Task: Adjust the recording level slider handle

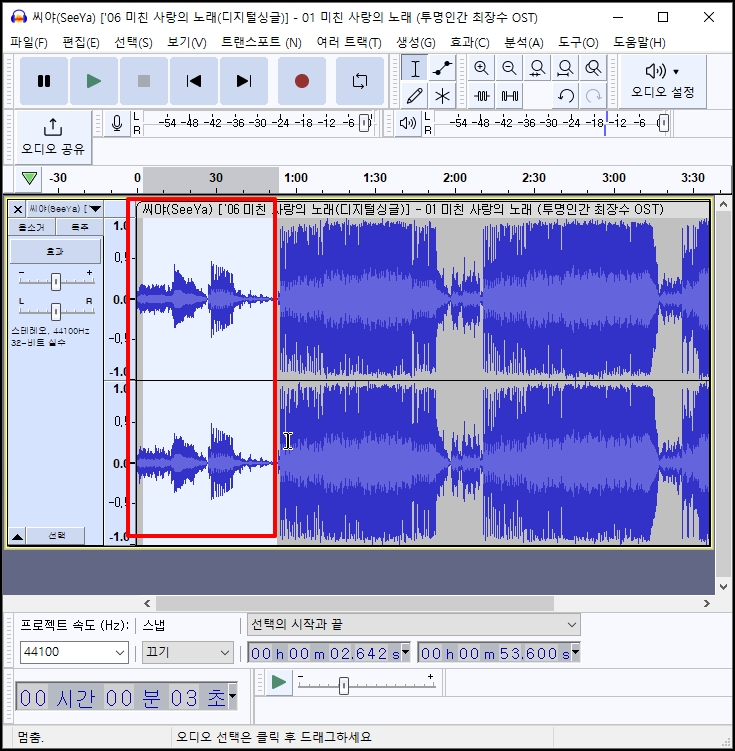Action: click(364, 123)
